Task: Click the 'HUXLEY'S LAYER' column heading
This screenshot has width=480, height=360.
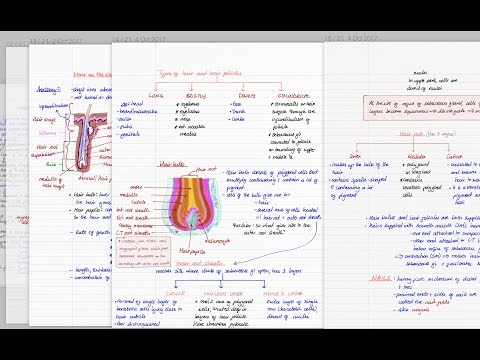Action: 223,294
